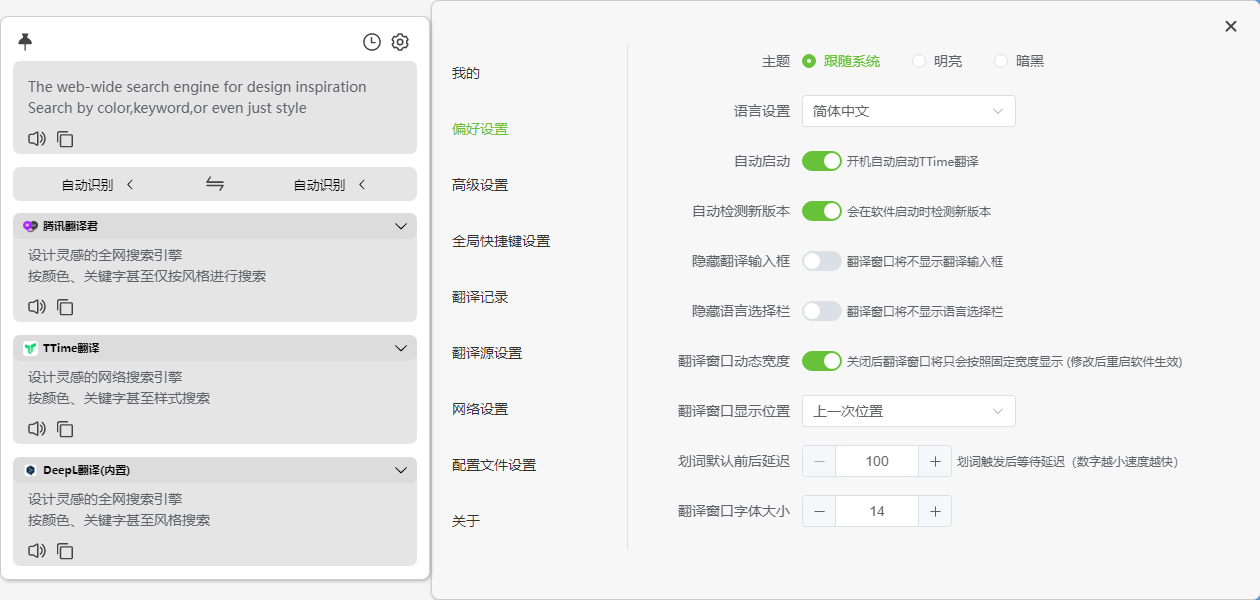Collapse the 腾讯翻译君 result panel

pyautogui.click(x=401, y=226)
